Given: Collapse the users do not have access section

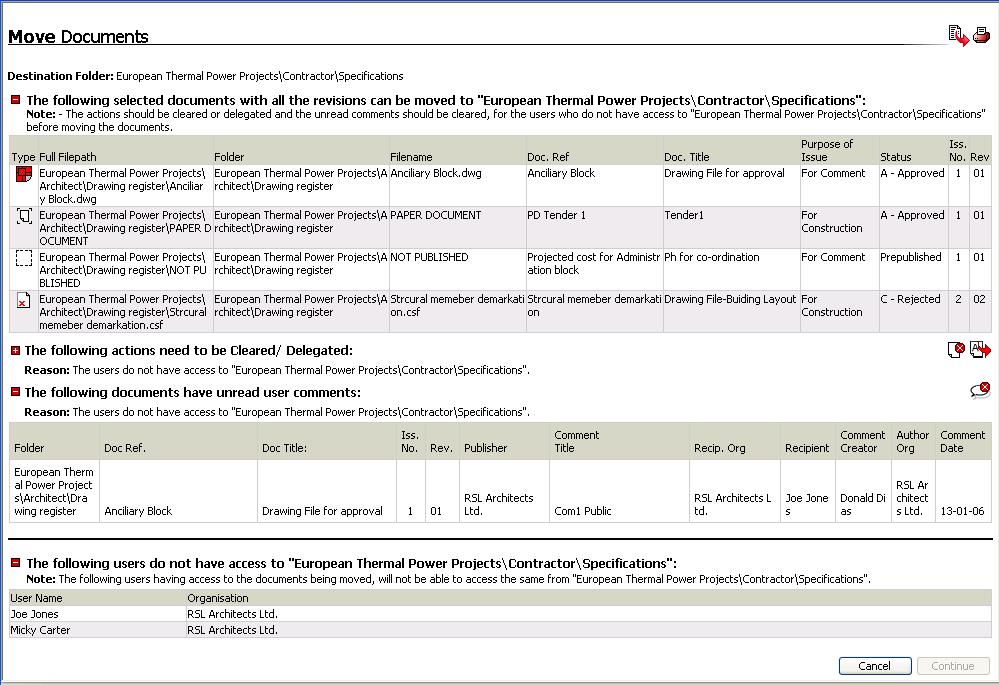Looking at the screenshot, I should pos(15,563).
